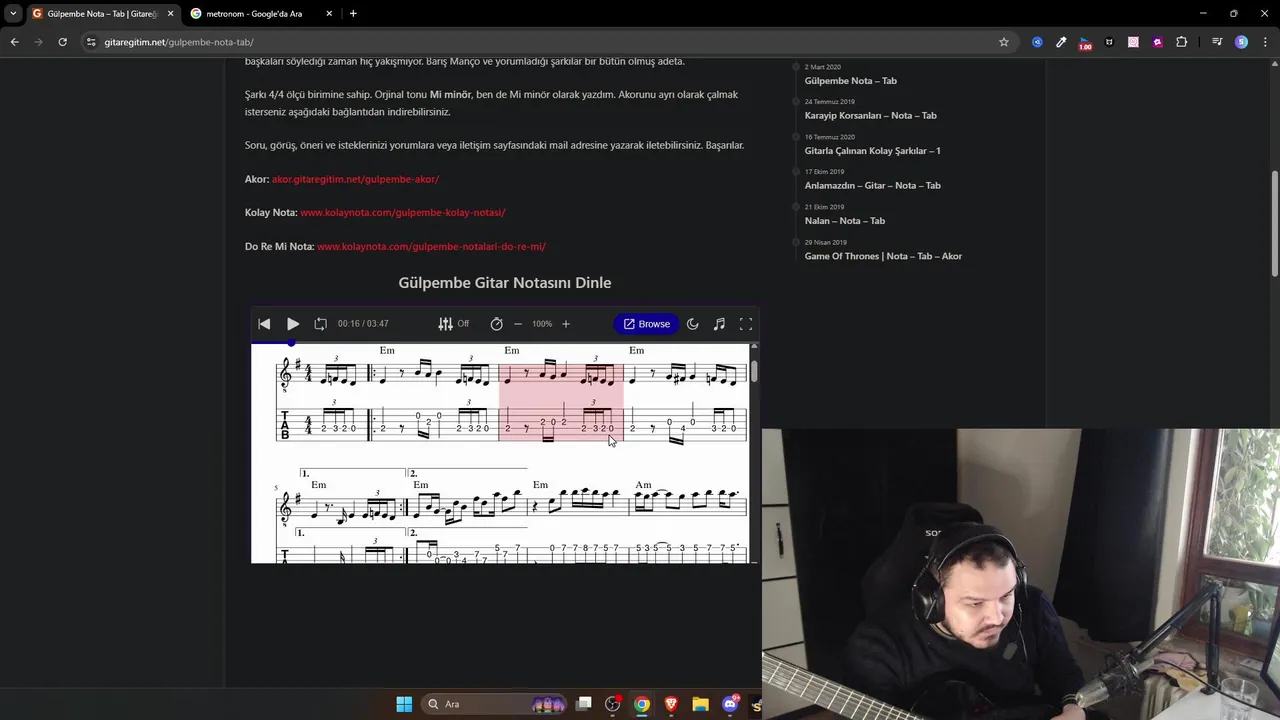This screenshot has width=1280, height=720.
Task: Click the address bar URL field
Action: (x=550, y=42)
